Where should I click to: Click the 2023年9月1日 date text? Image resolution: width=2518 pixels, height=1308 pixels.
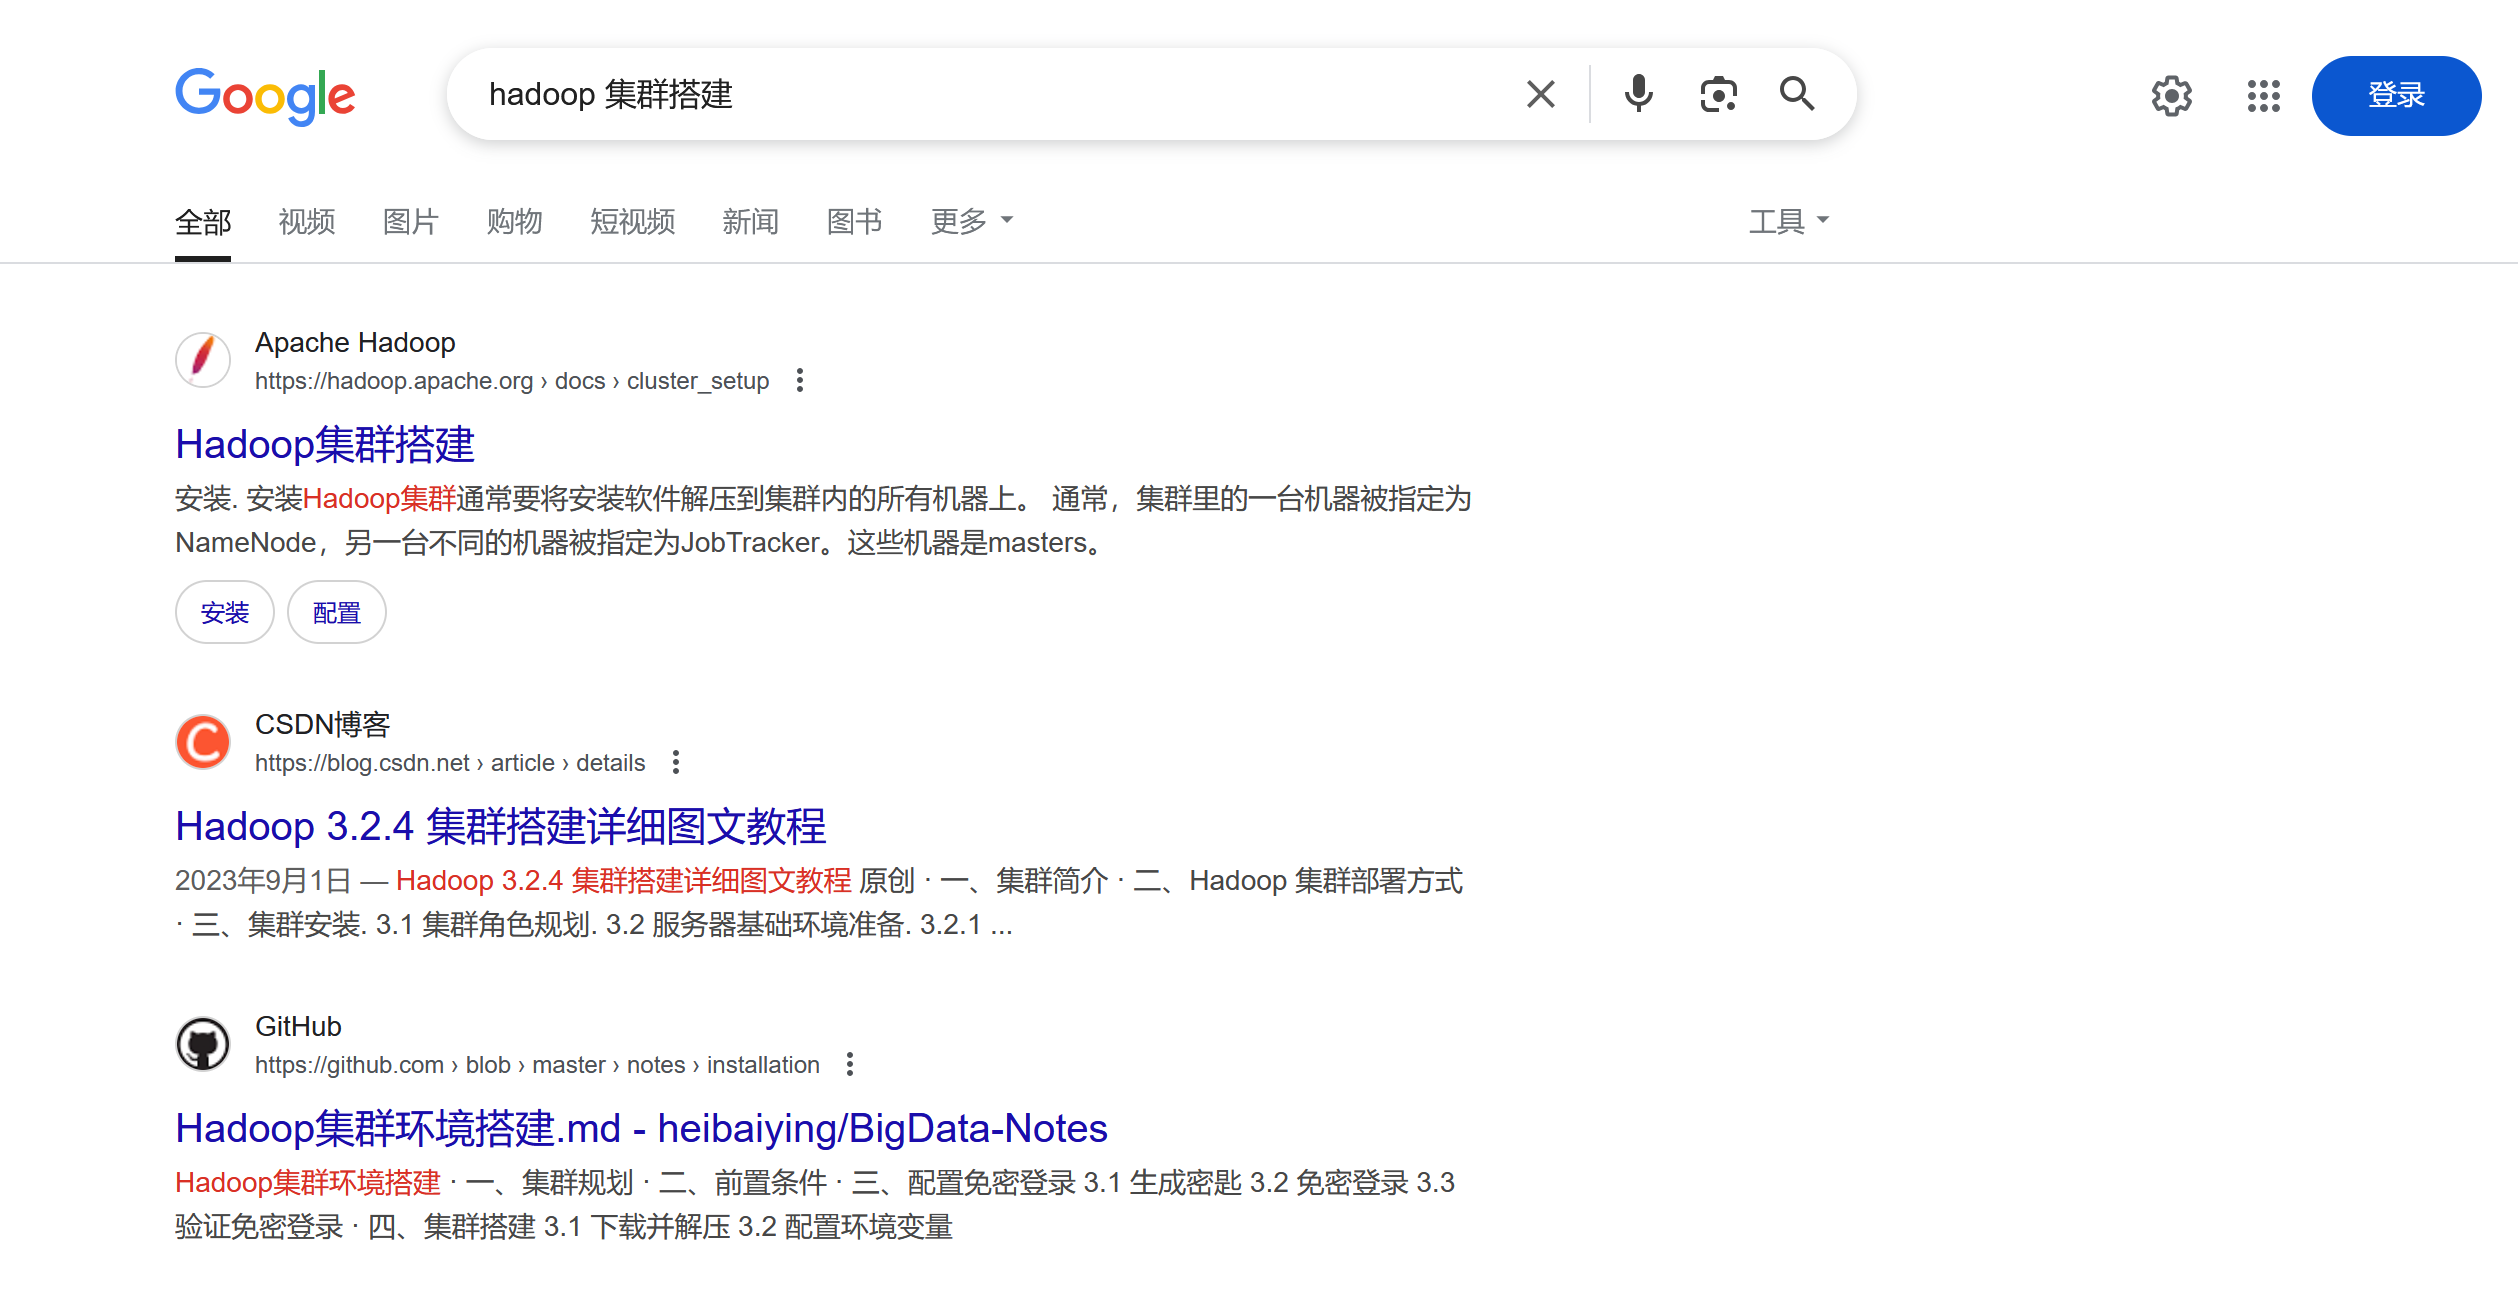[x=263, y=881]
